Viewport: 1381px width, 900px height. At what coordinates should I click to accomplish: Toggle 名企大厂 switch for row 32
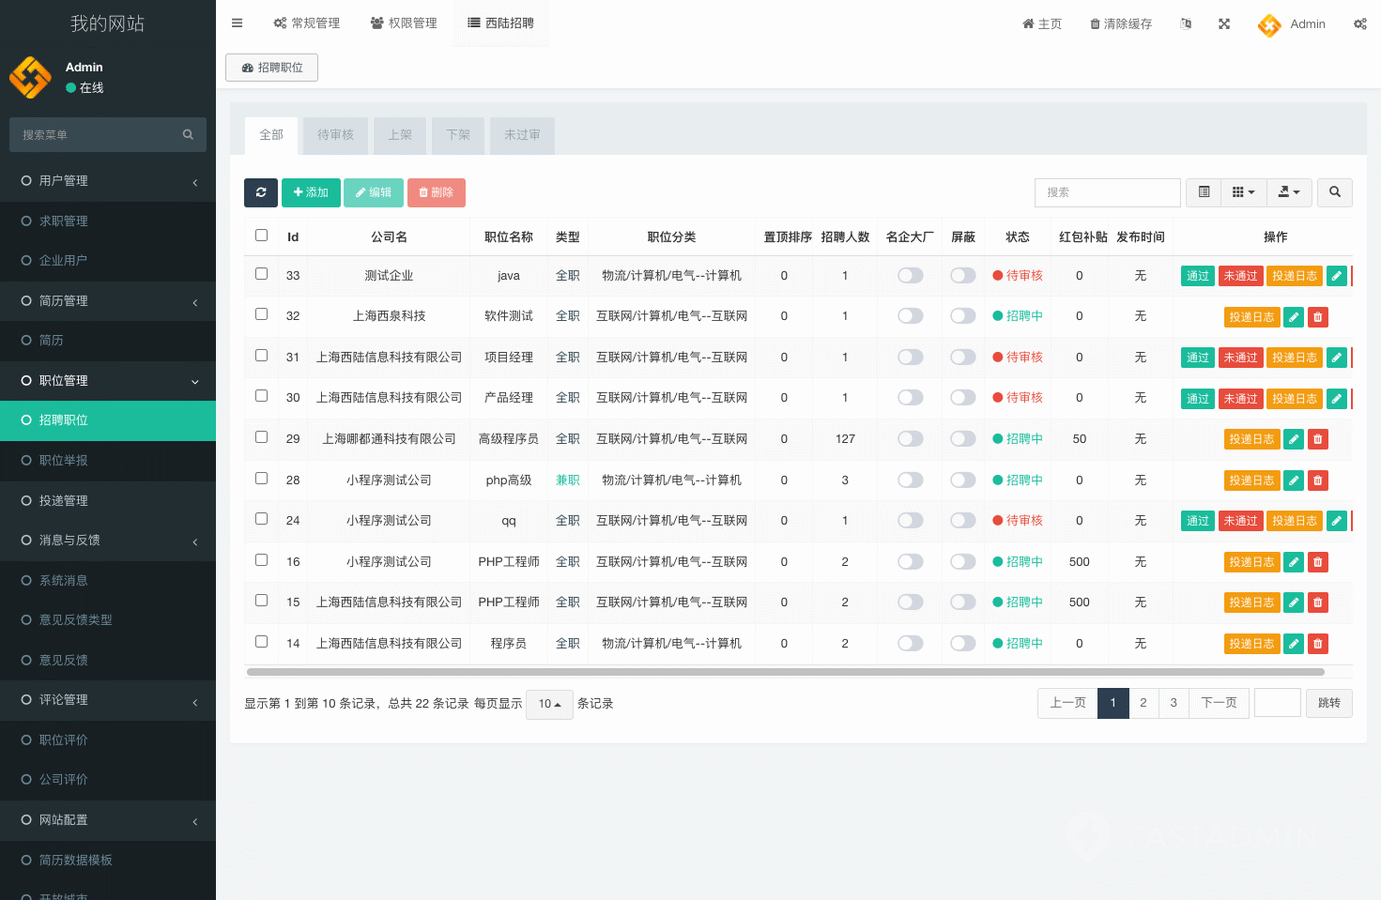(910, 316)
